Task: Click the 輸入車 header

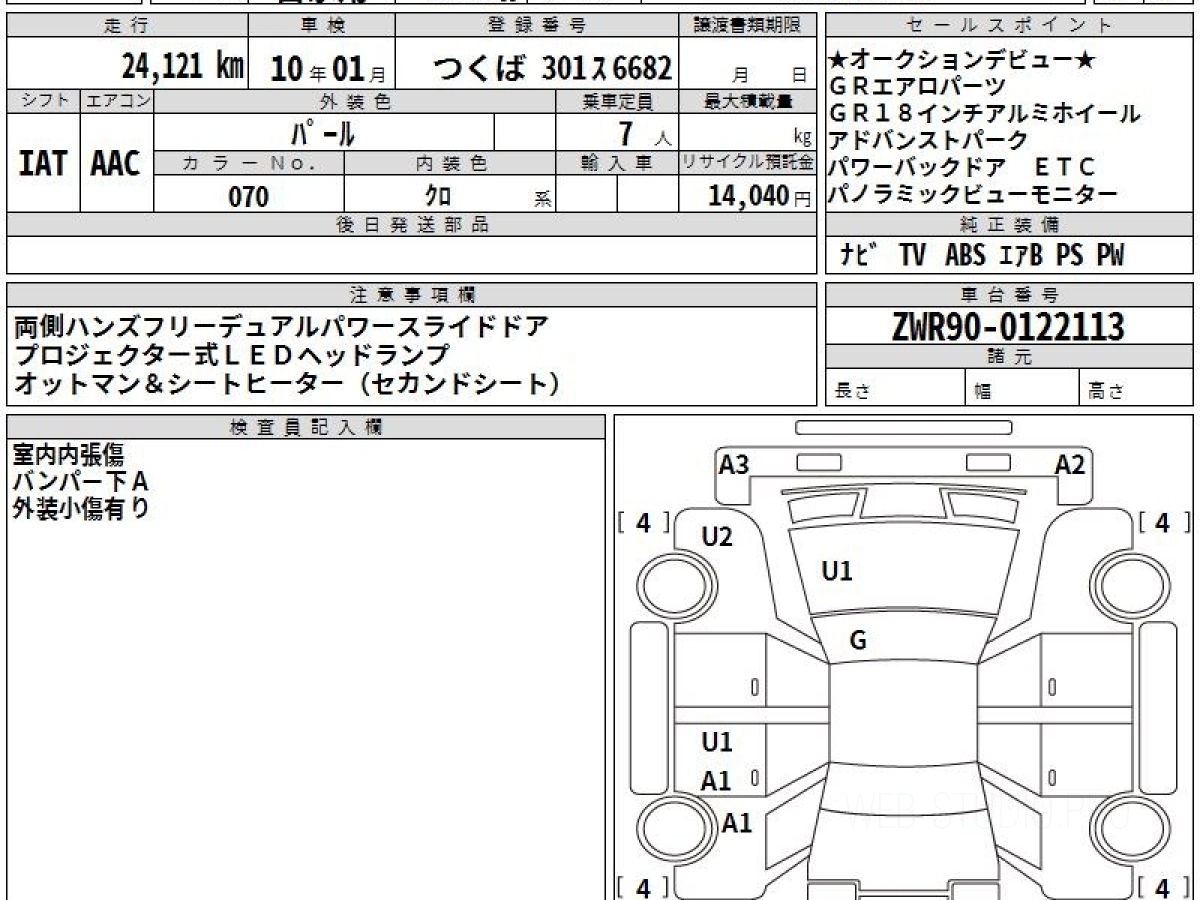Action: (x=617, y=163)
